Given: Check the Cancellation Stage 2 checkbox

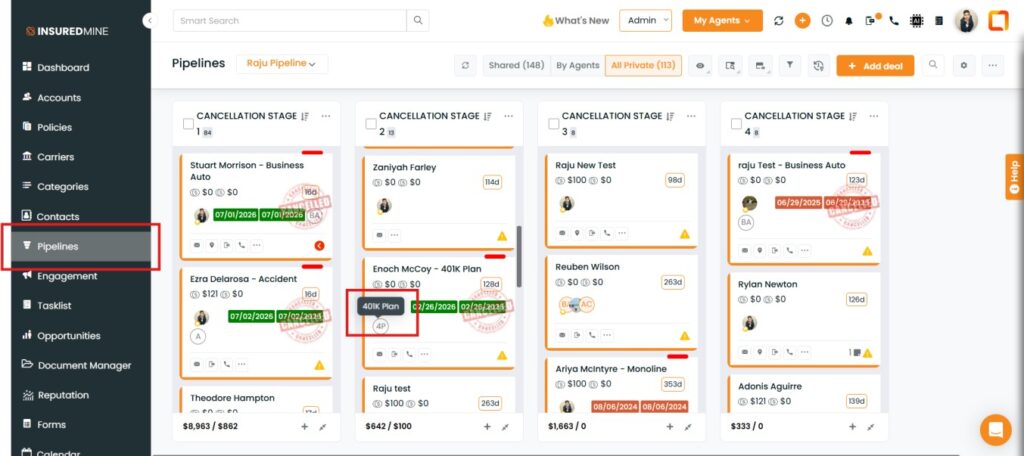Looking at the screenshot, I should point(371,123).
